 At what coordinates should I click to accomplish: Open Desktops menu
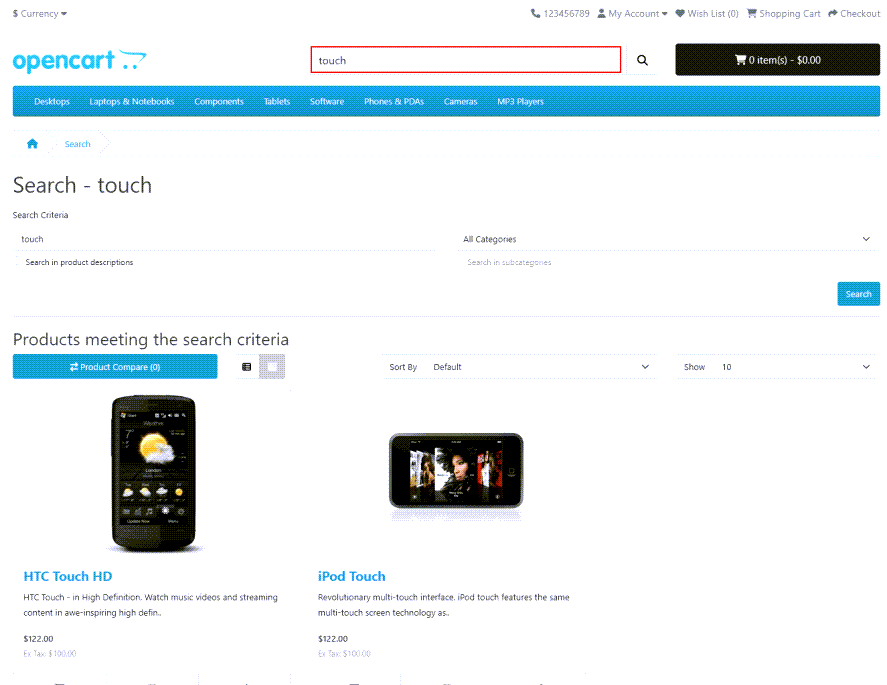click(52, 102)
